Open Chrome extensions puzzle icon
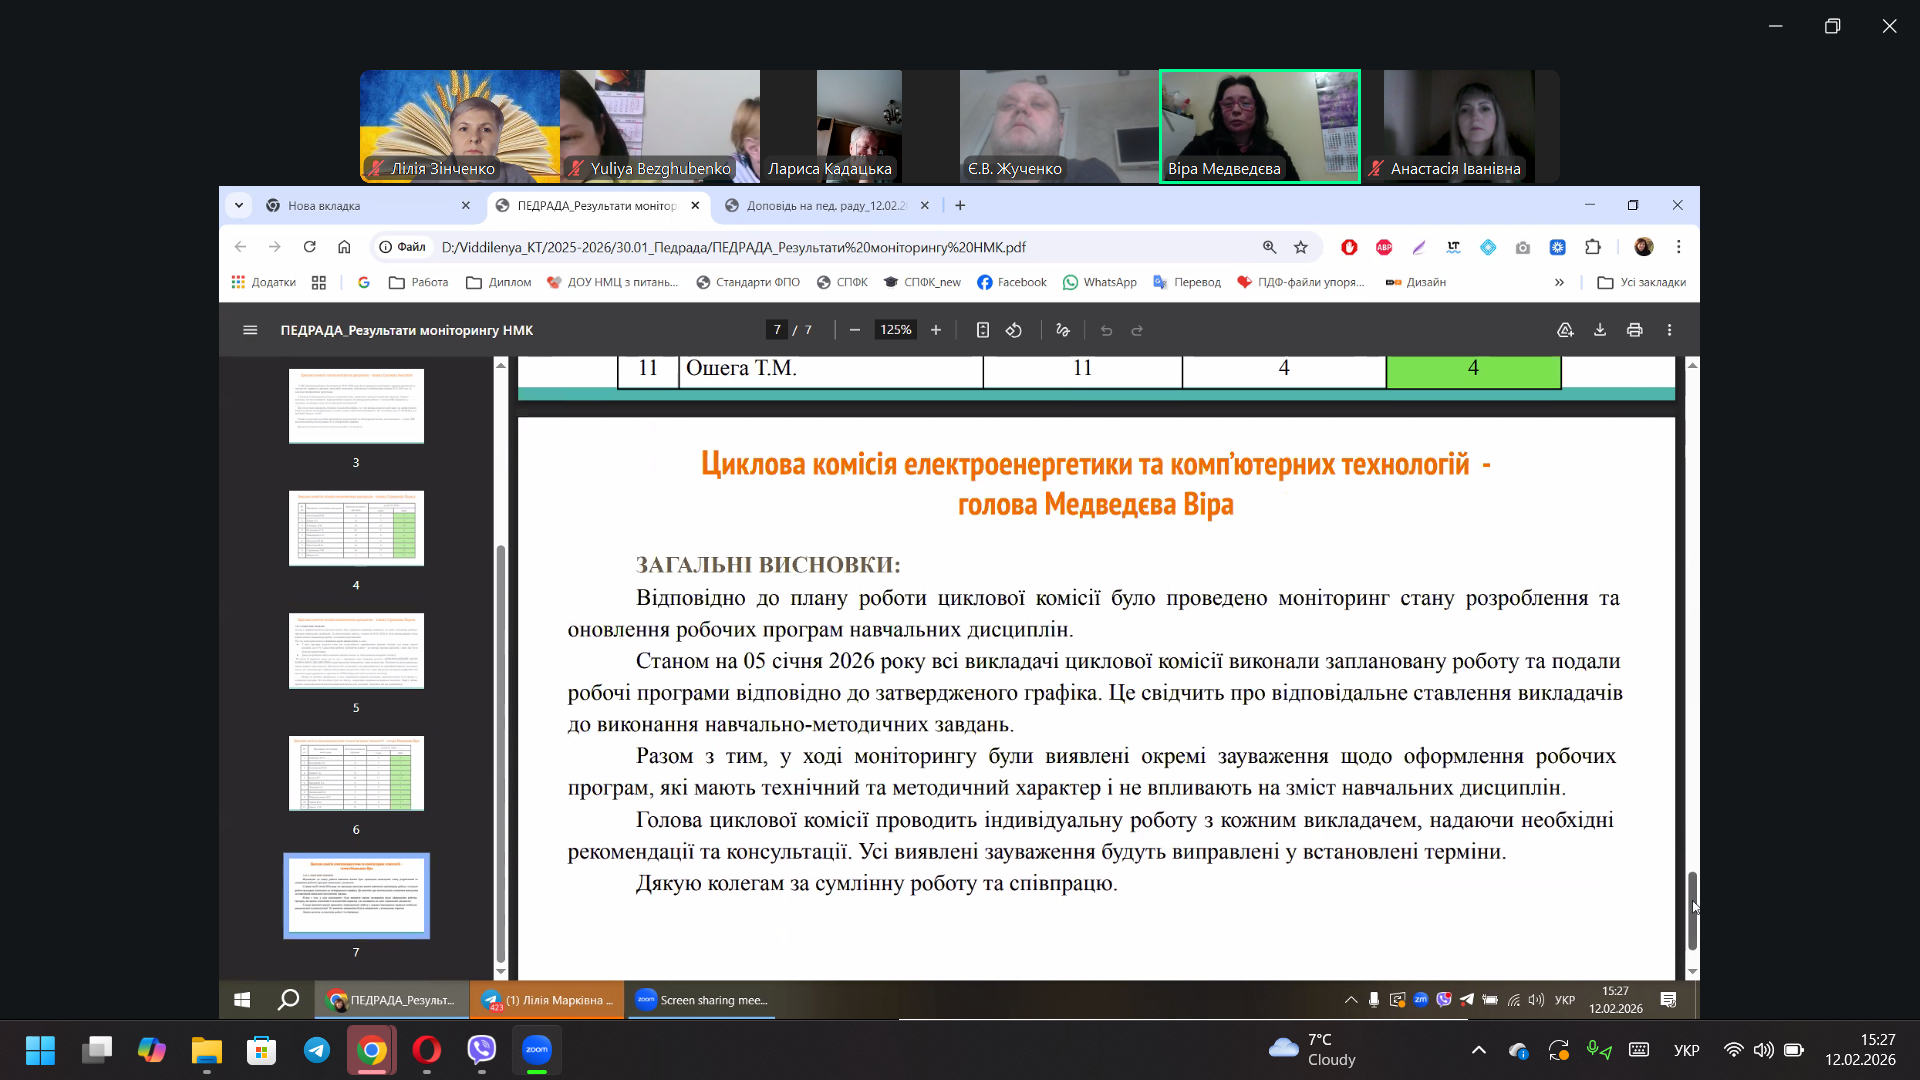 click(1593, 247)
